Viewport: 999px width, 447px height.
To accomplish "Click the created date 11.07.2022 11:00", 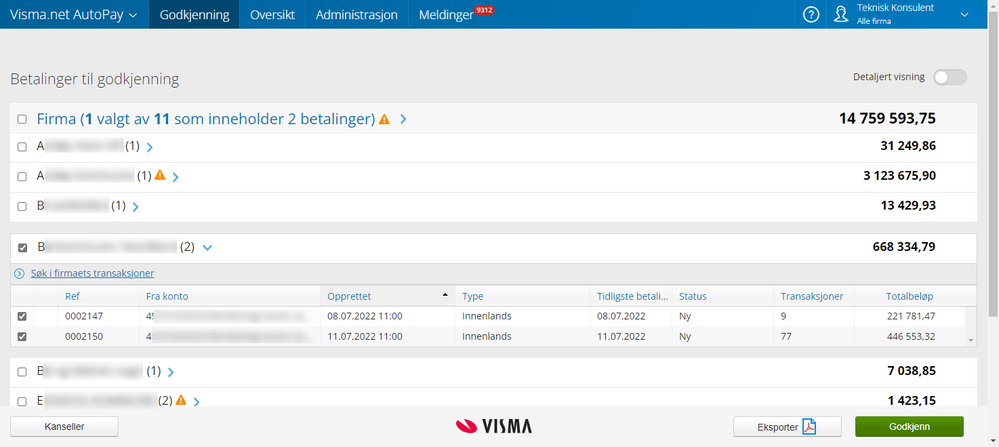I will click(x=364, y=337).
